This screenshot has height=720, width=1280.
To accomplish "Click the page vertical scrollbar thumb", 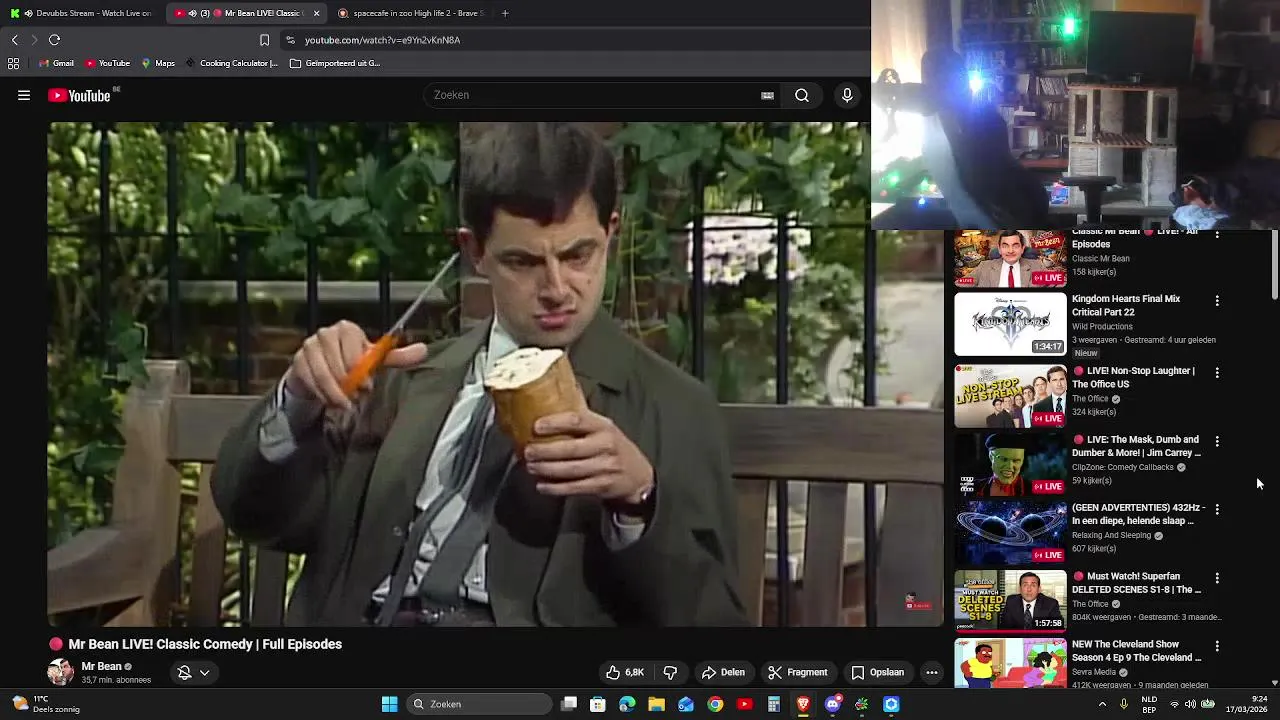I will click(1275, 265).
